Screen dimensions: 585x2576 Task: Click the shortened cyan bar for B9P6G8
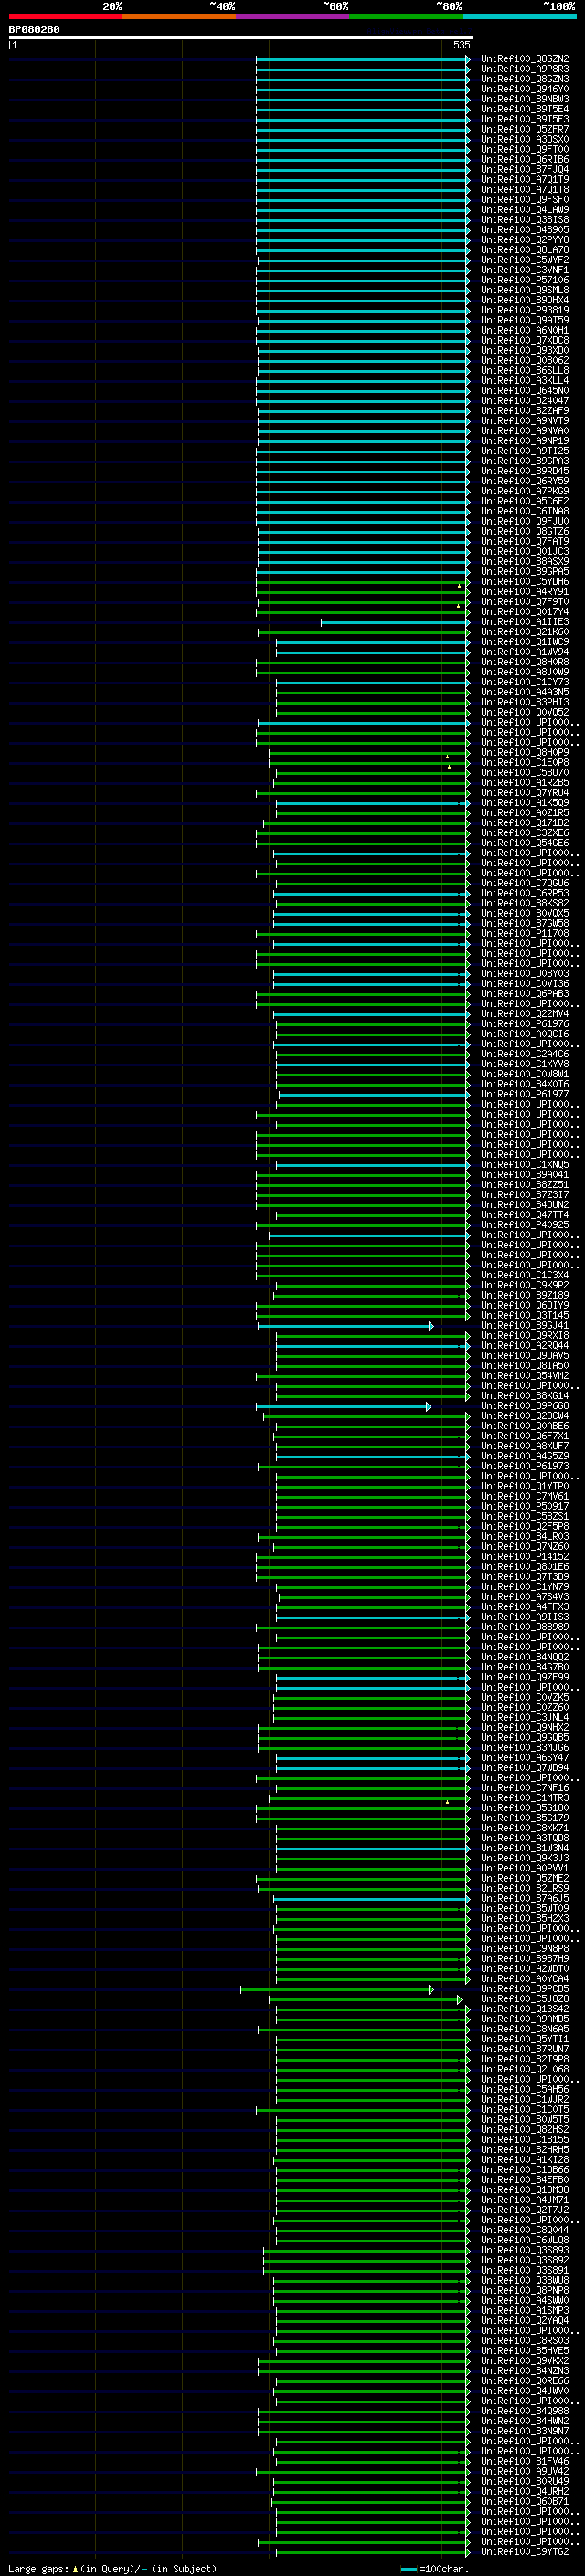344,1406
